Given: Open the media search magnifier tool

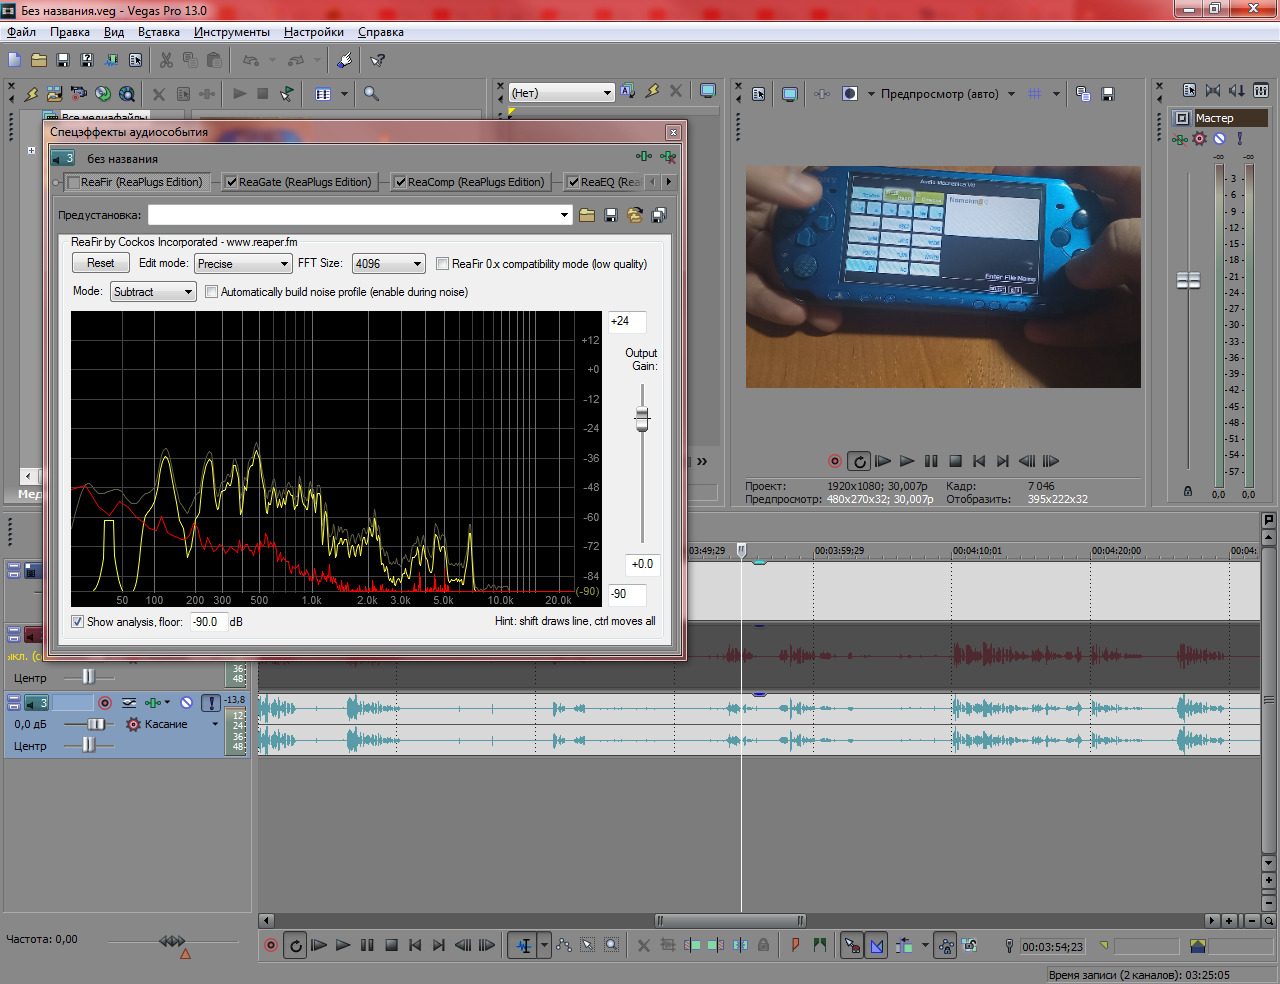Looking at the screenshot, I should click(x=371, y=94).
